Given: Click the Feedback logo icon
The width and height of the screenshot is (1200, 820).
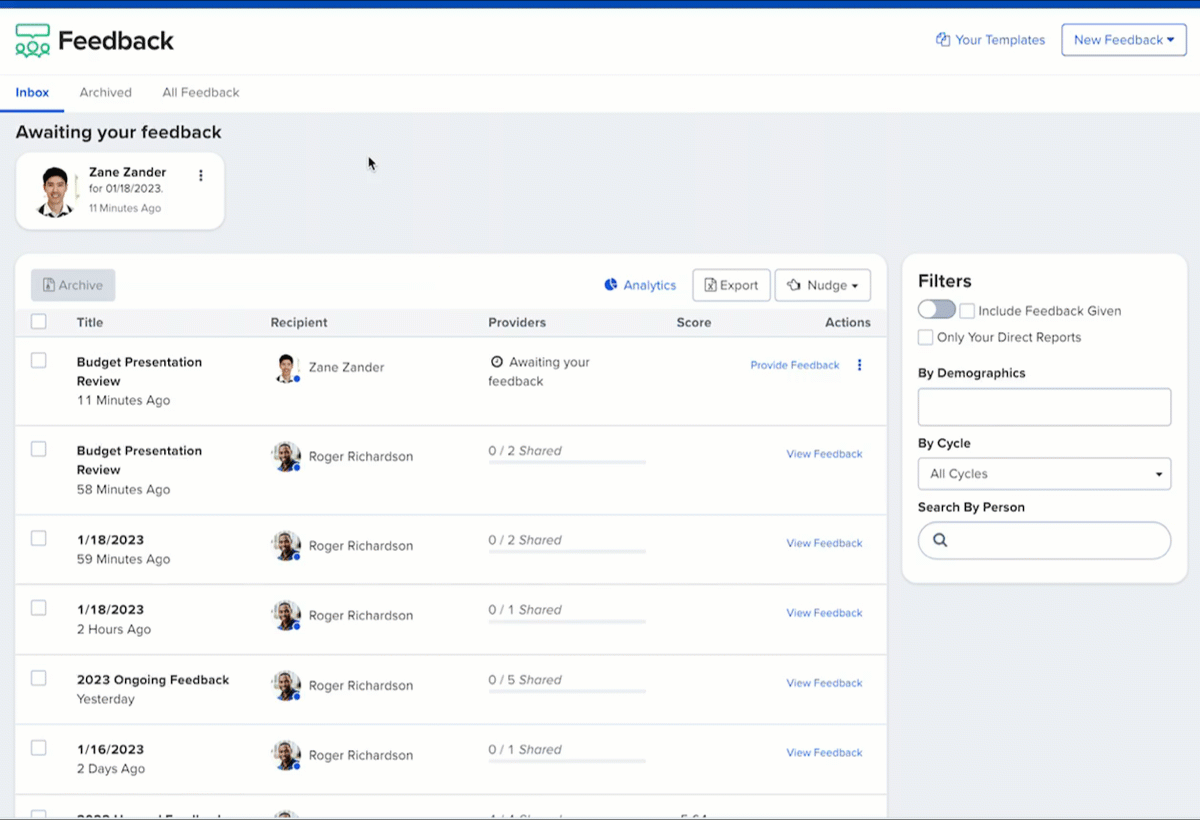Looking at the screenshot, I should (x=33, y=41).
